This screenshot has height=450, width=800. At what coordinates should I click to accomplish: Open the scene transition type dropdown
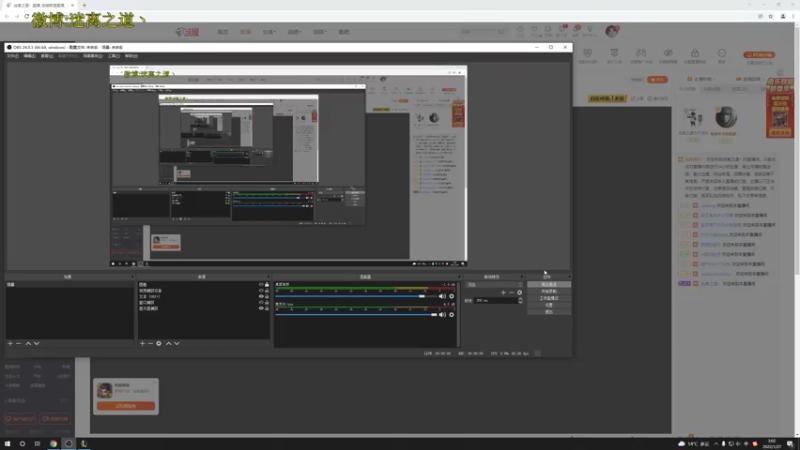[x=495, y=285]
